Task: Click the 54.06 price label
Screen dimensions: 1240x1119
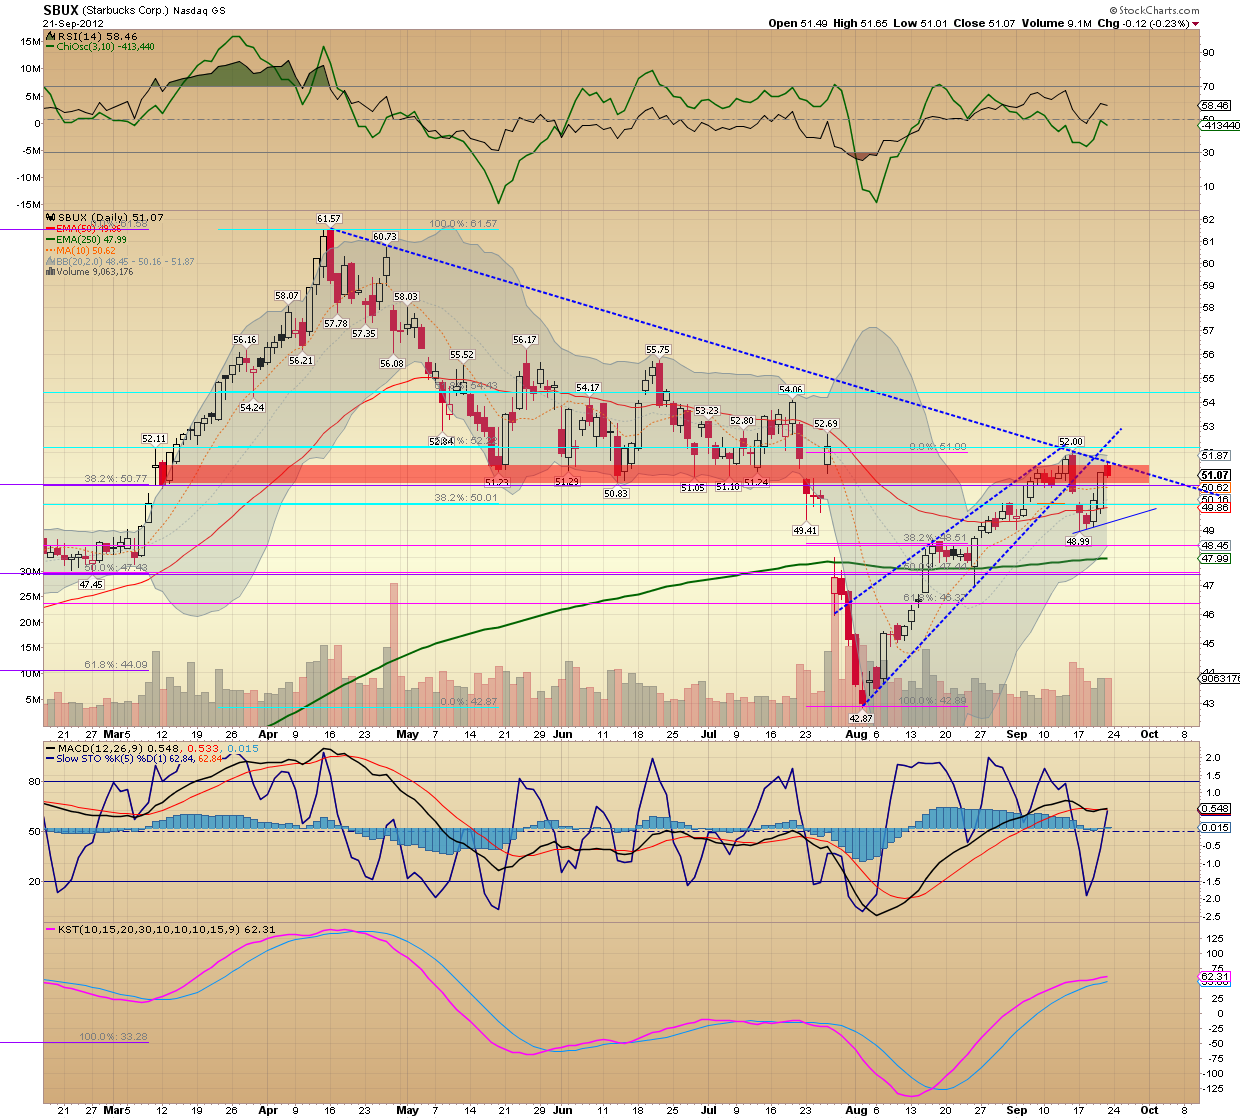Action: [x=791, y=390]
